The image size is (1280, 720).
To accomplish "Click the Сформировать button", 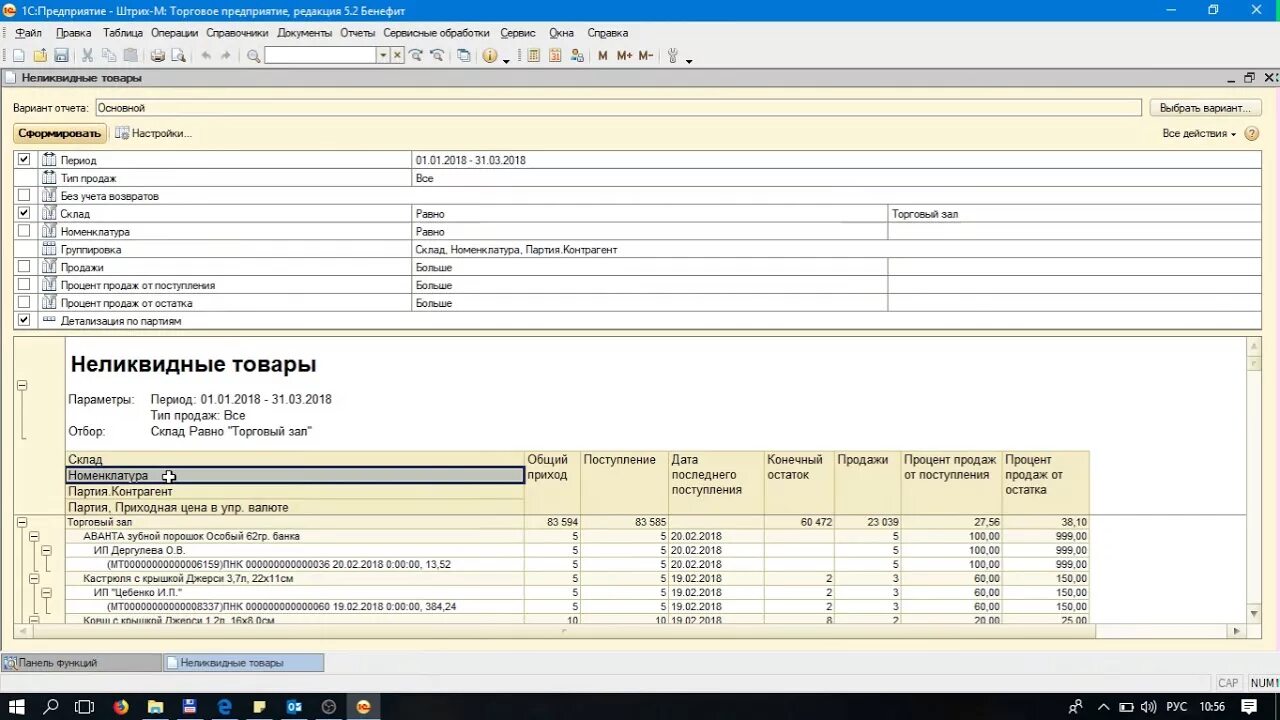I will [x=60, y=134].
